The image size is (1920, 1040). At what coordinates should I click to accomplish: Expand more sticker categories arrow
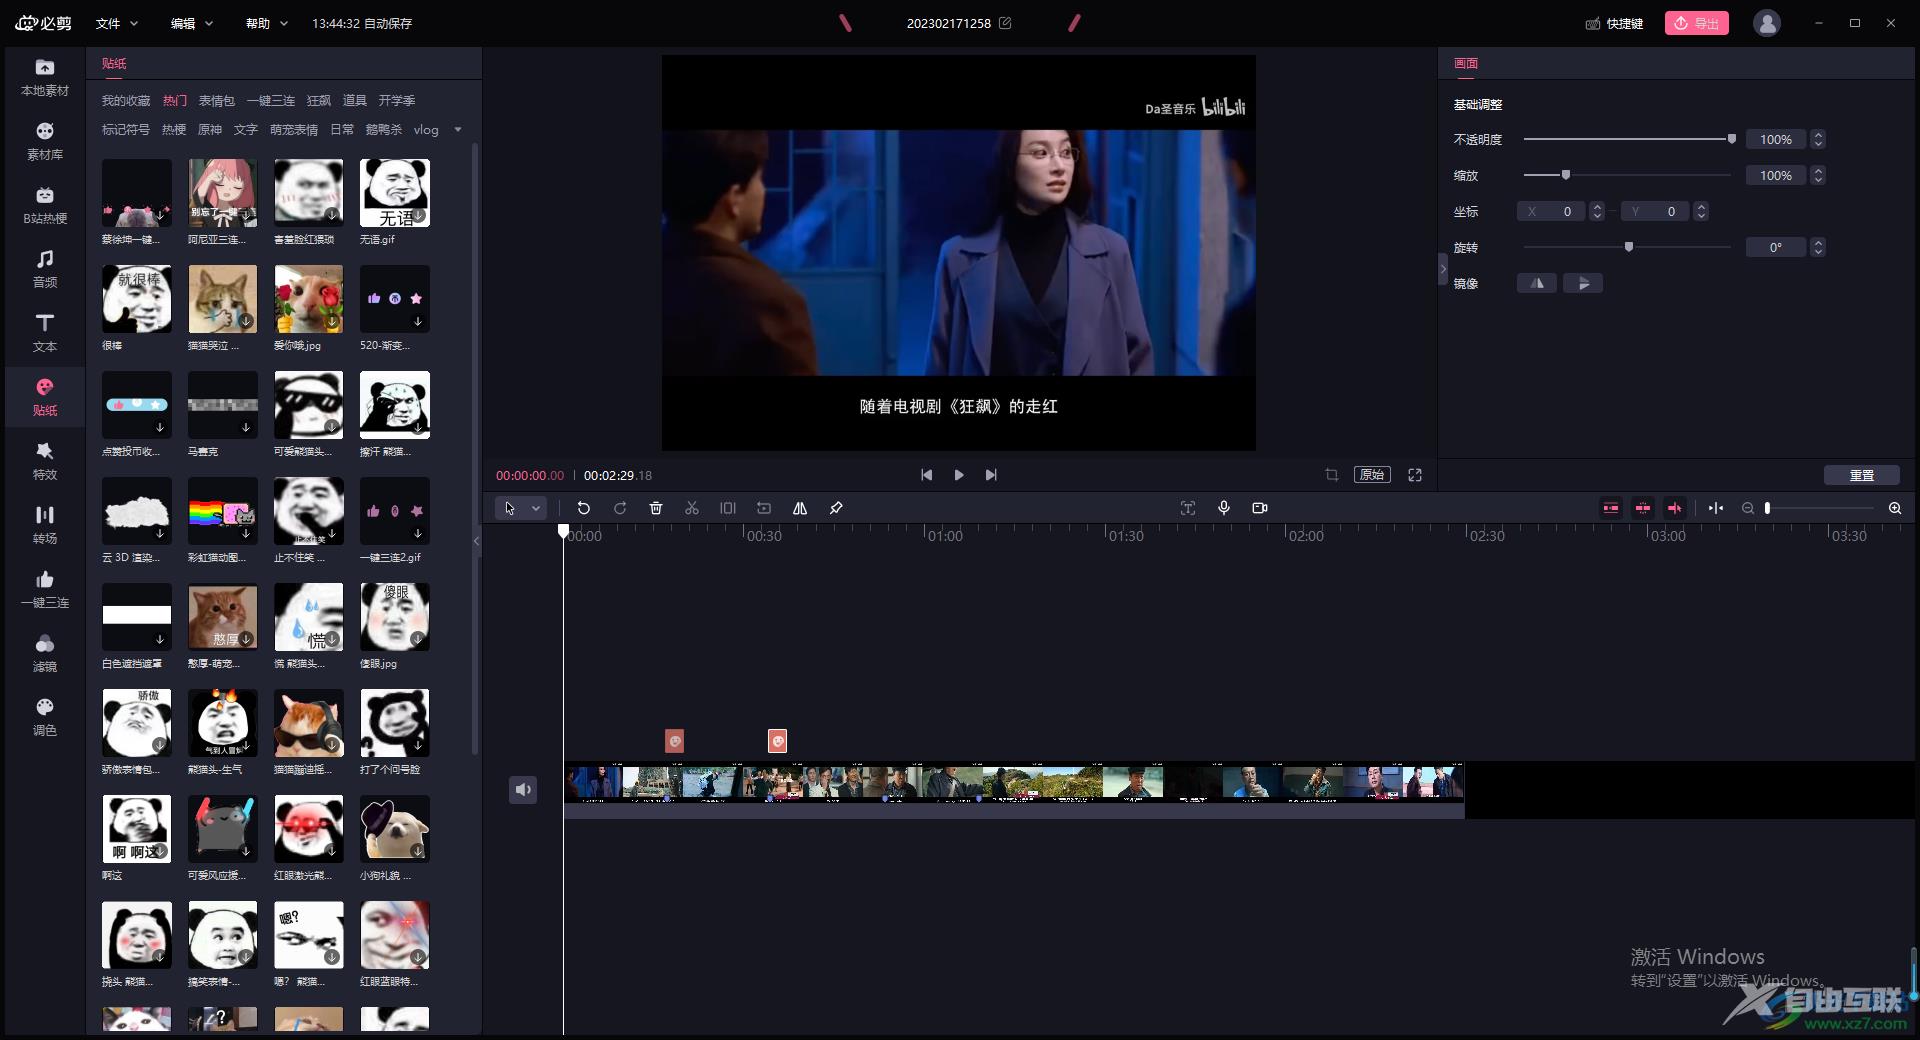pos(458,129)
